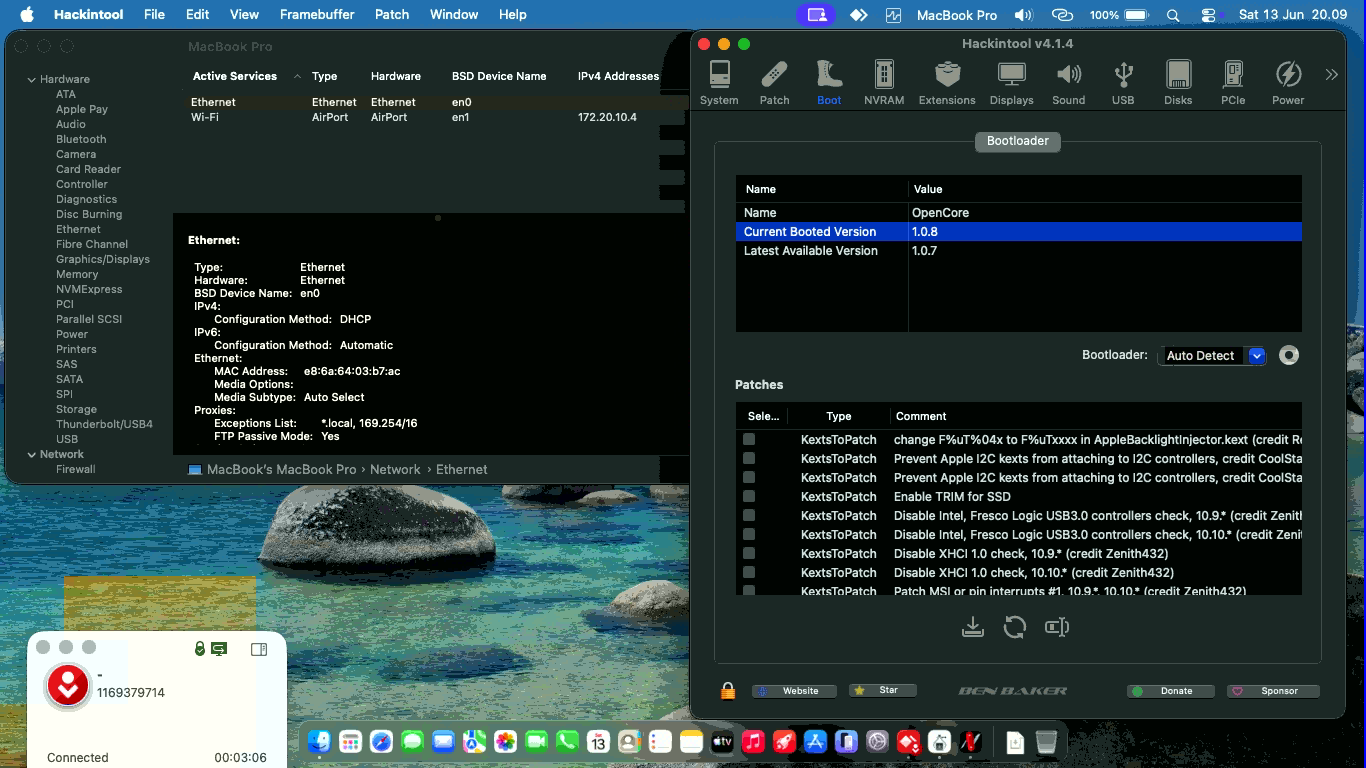Click the Sound speaker toolbar icon
Image resolution: width=1366 pixels, height=768 pixels.
click(1068, 83)
